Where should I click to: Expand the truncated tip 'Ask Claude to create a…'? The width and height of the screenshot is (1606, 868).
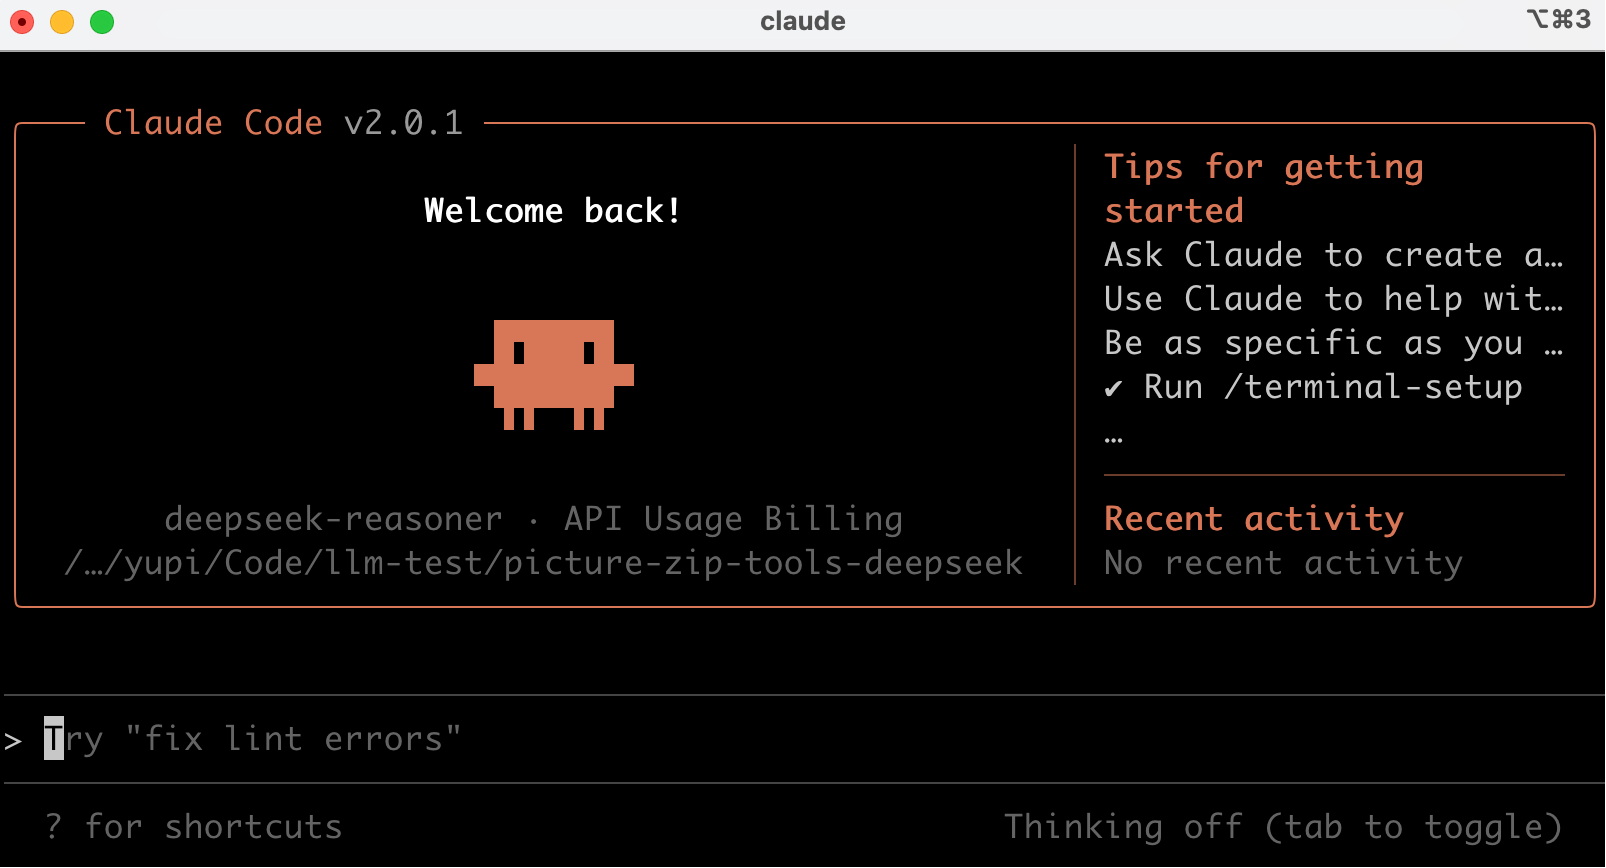(1332, 255)
